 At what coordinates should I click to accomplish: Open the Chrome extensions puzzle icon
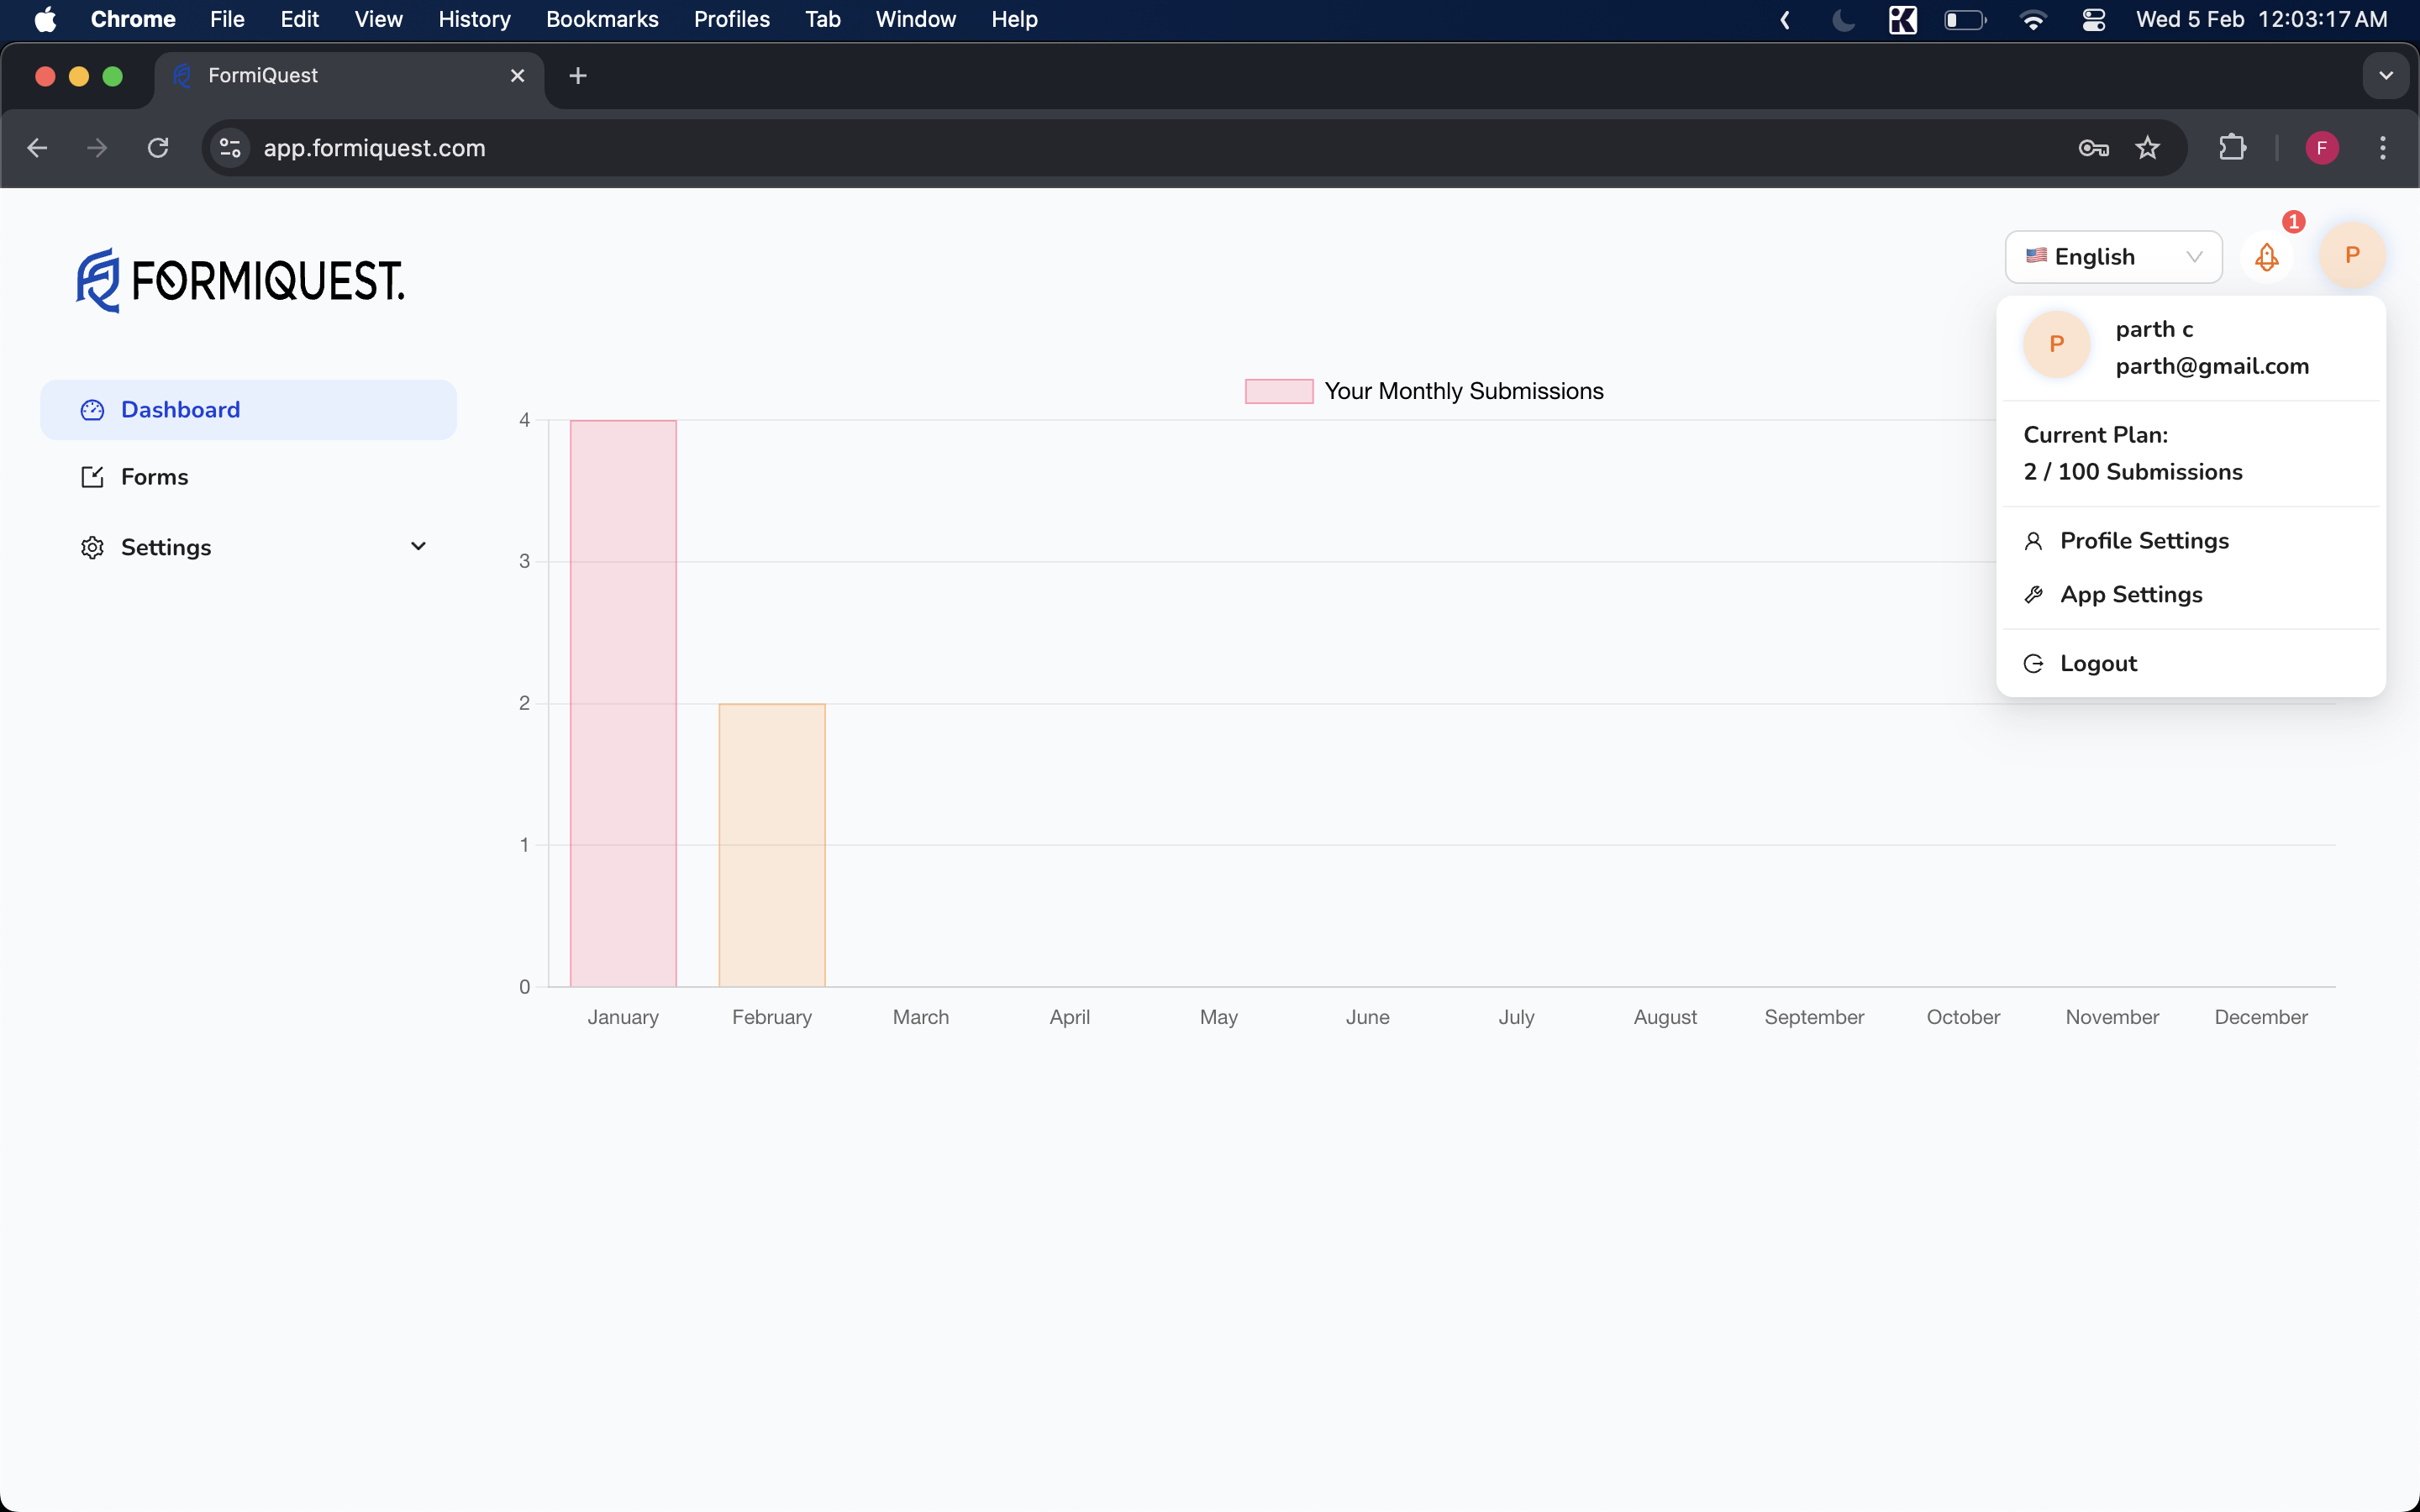click(2232, 148)
